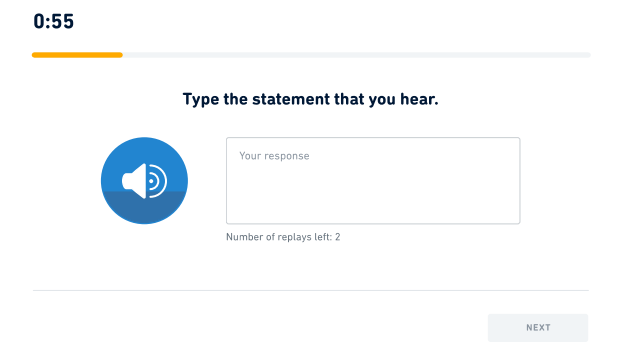The image size is (620, 361).
Task: Click the Your response placeholder text
Action: 274,156
